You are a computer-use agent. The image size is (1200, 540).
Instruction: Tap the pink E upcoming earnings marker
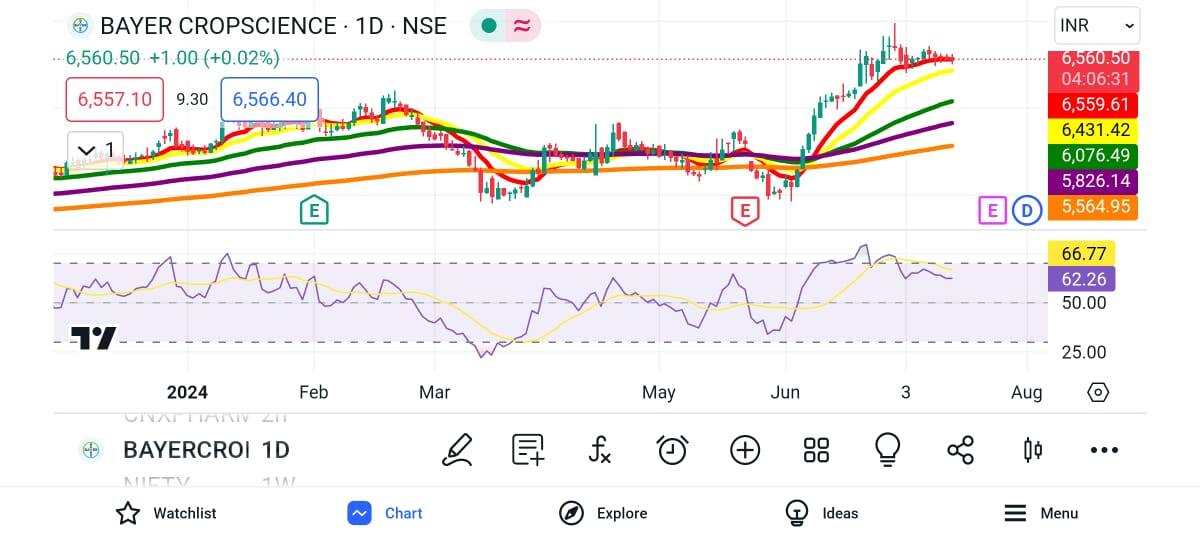(x=992, y=210)
